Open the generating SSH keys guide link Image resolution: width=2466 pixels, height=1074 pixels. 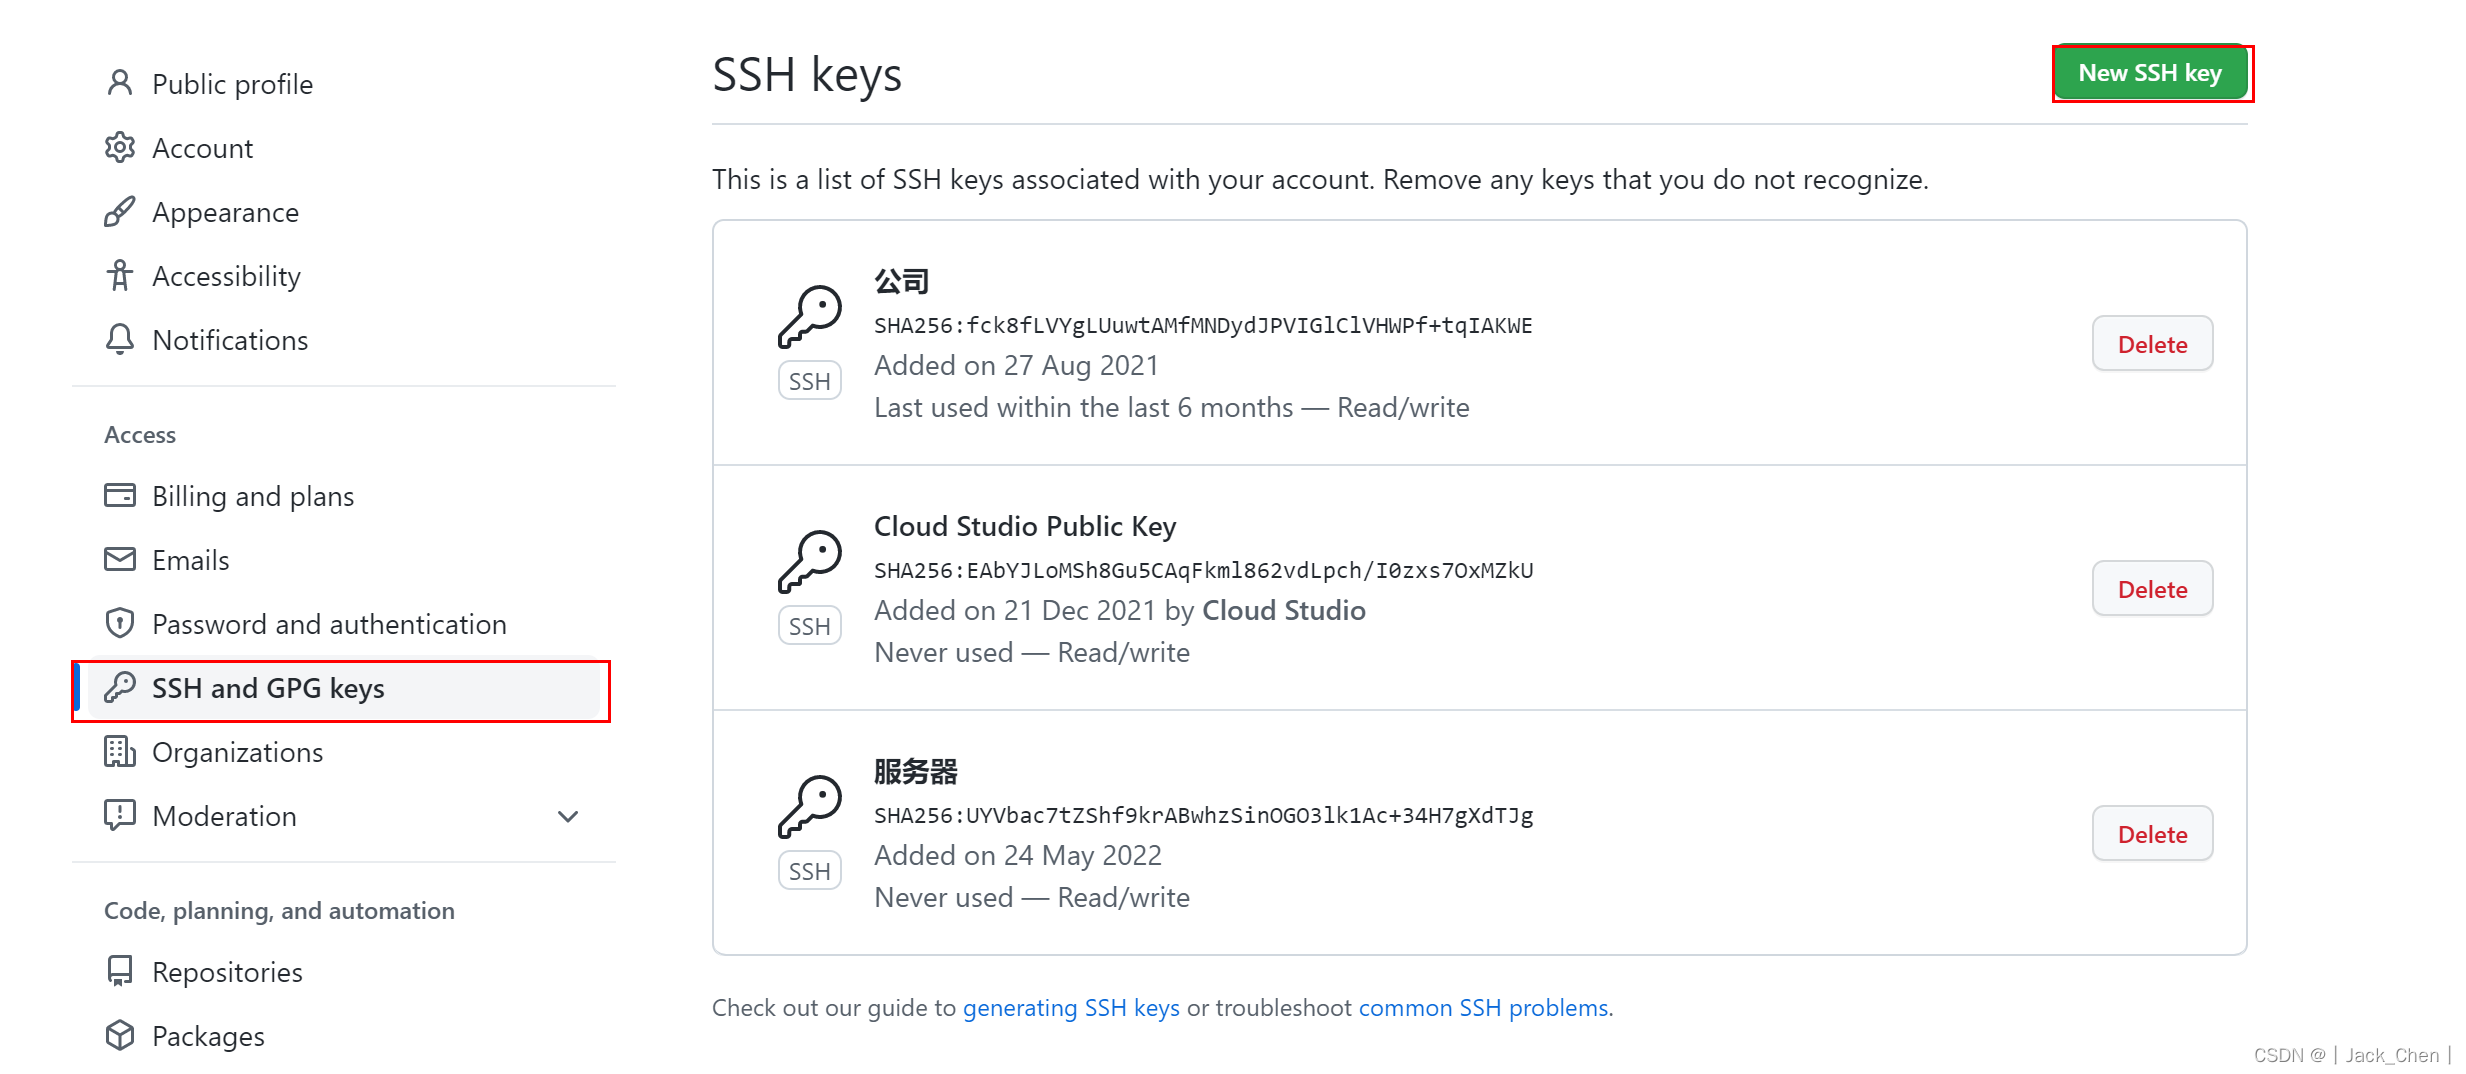[1071, 1008]
